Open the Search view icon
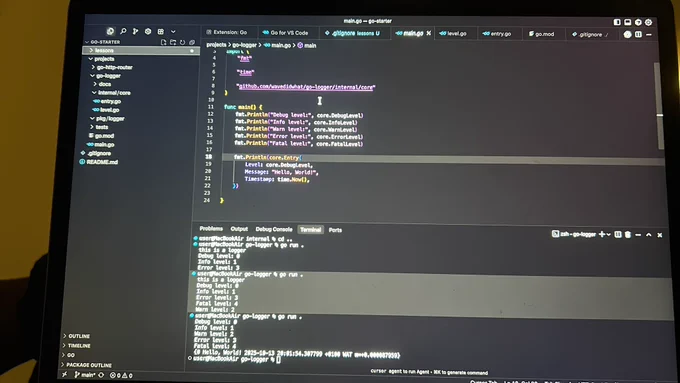680x383 pixels. tap(123, 31)
